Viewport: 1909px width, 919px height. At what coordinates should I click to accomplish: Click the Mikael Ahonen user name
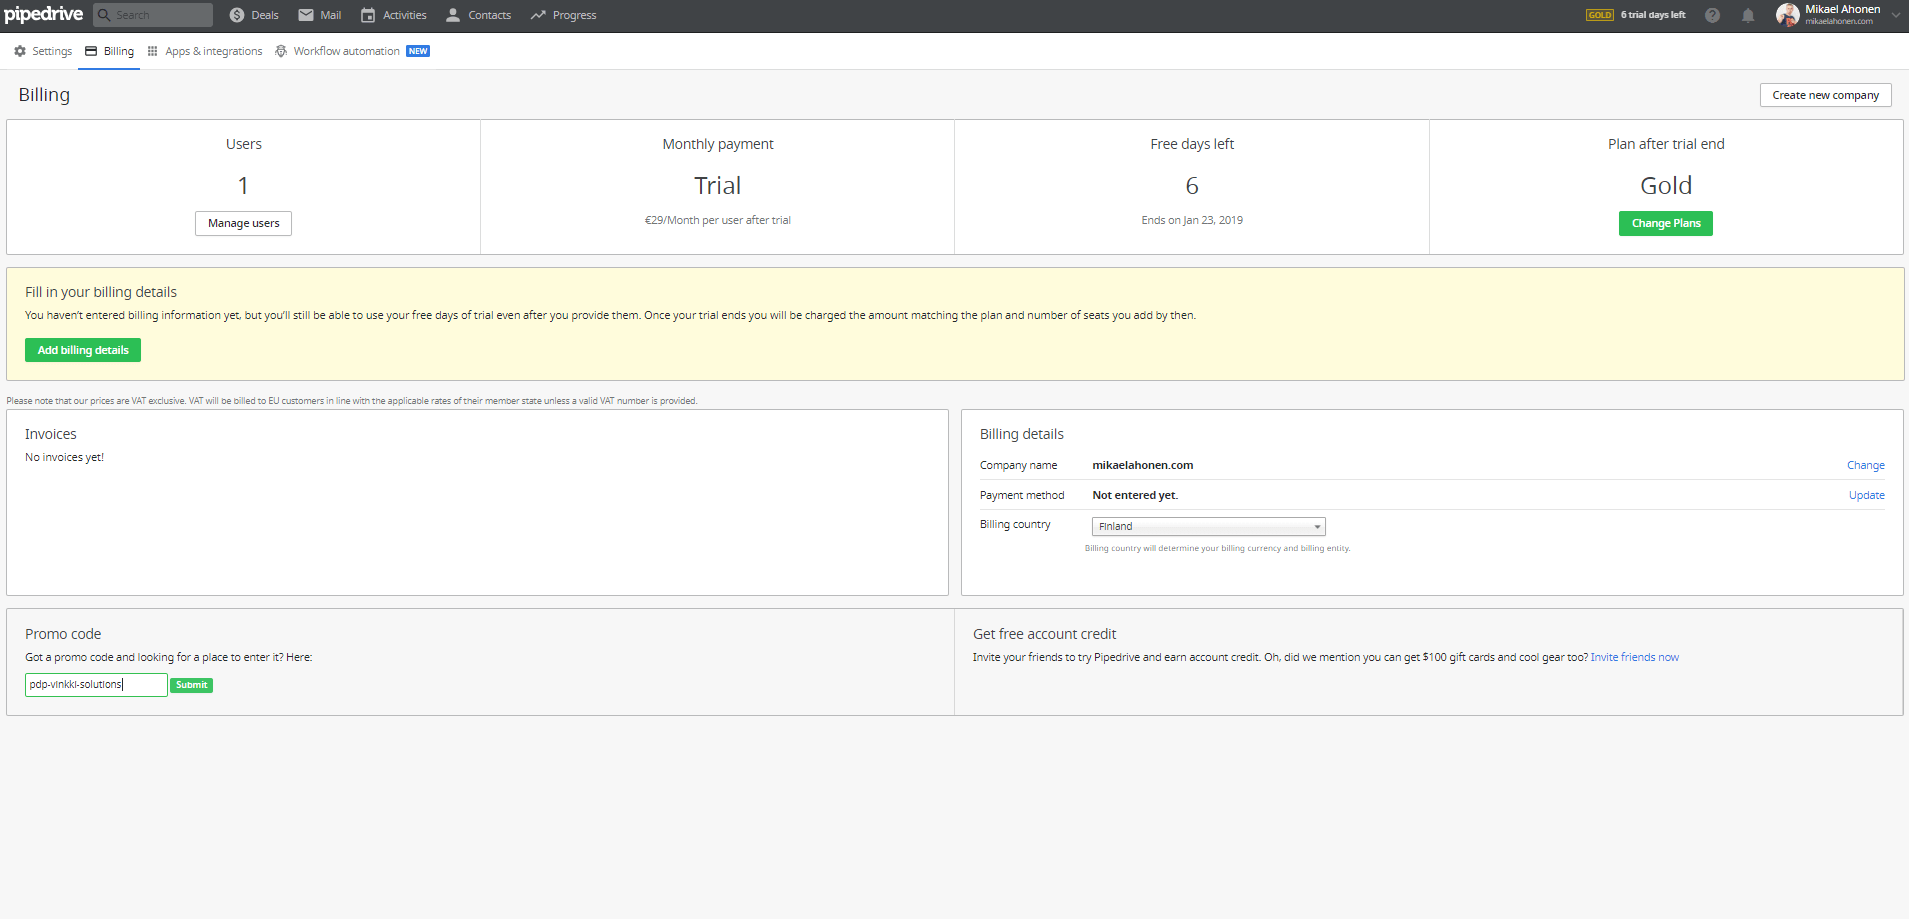tap(1842, 10)
